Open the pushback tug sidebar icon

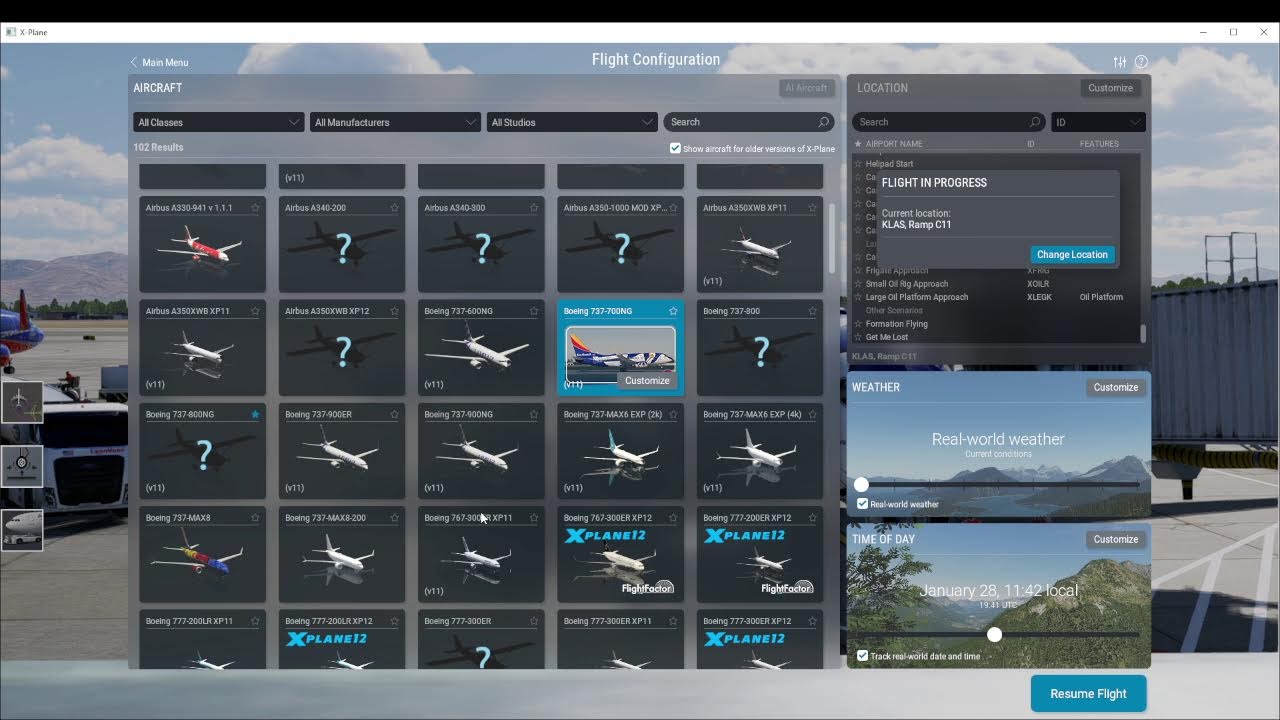[x=21, y=530]
